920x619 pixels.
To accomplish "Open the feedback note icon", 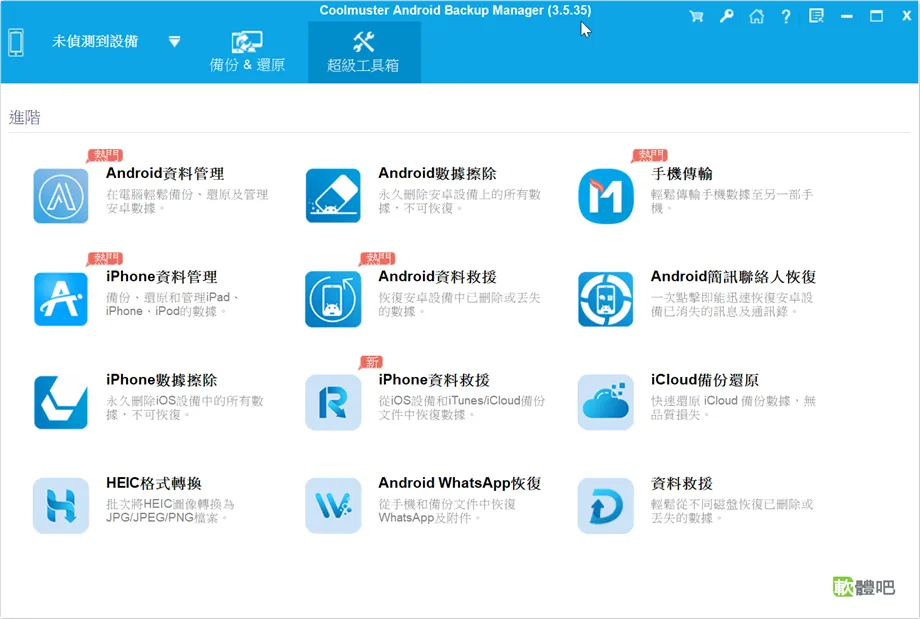I will (x=816, y=16).
